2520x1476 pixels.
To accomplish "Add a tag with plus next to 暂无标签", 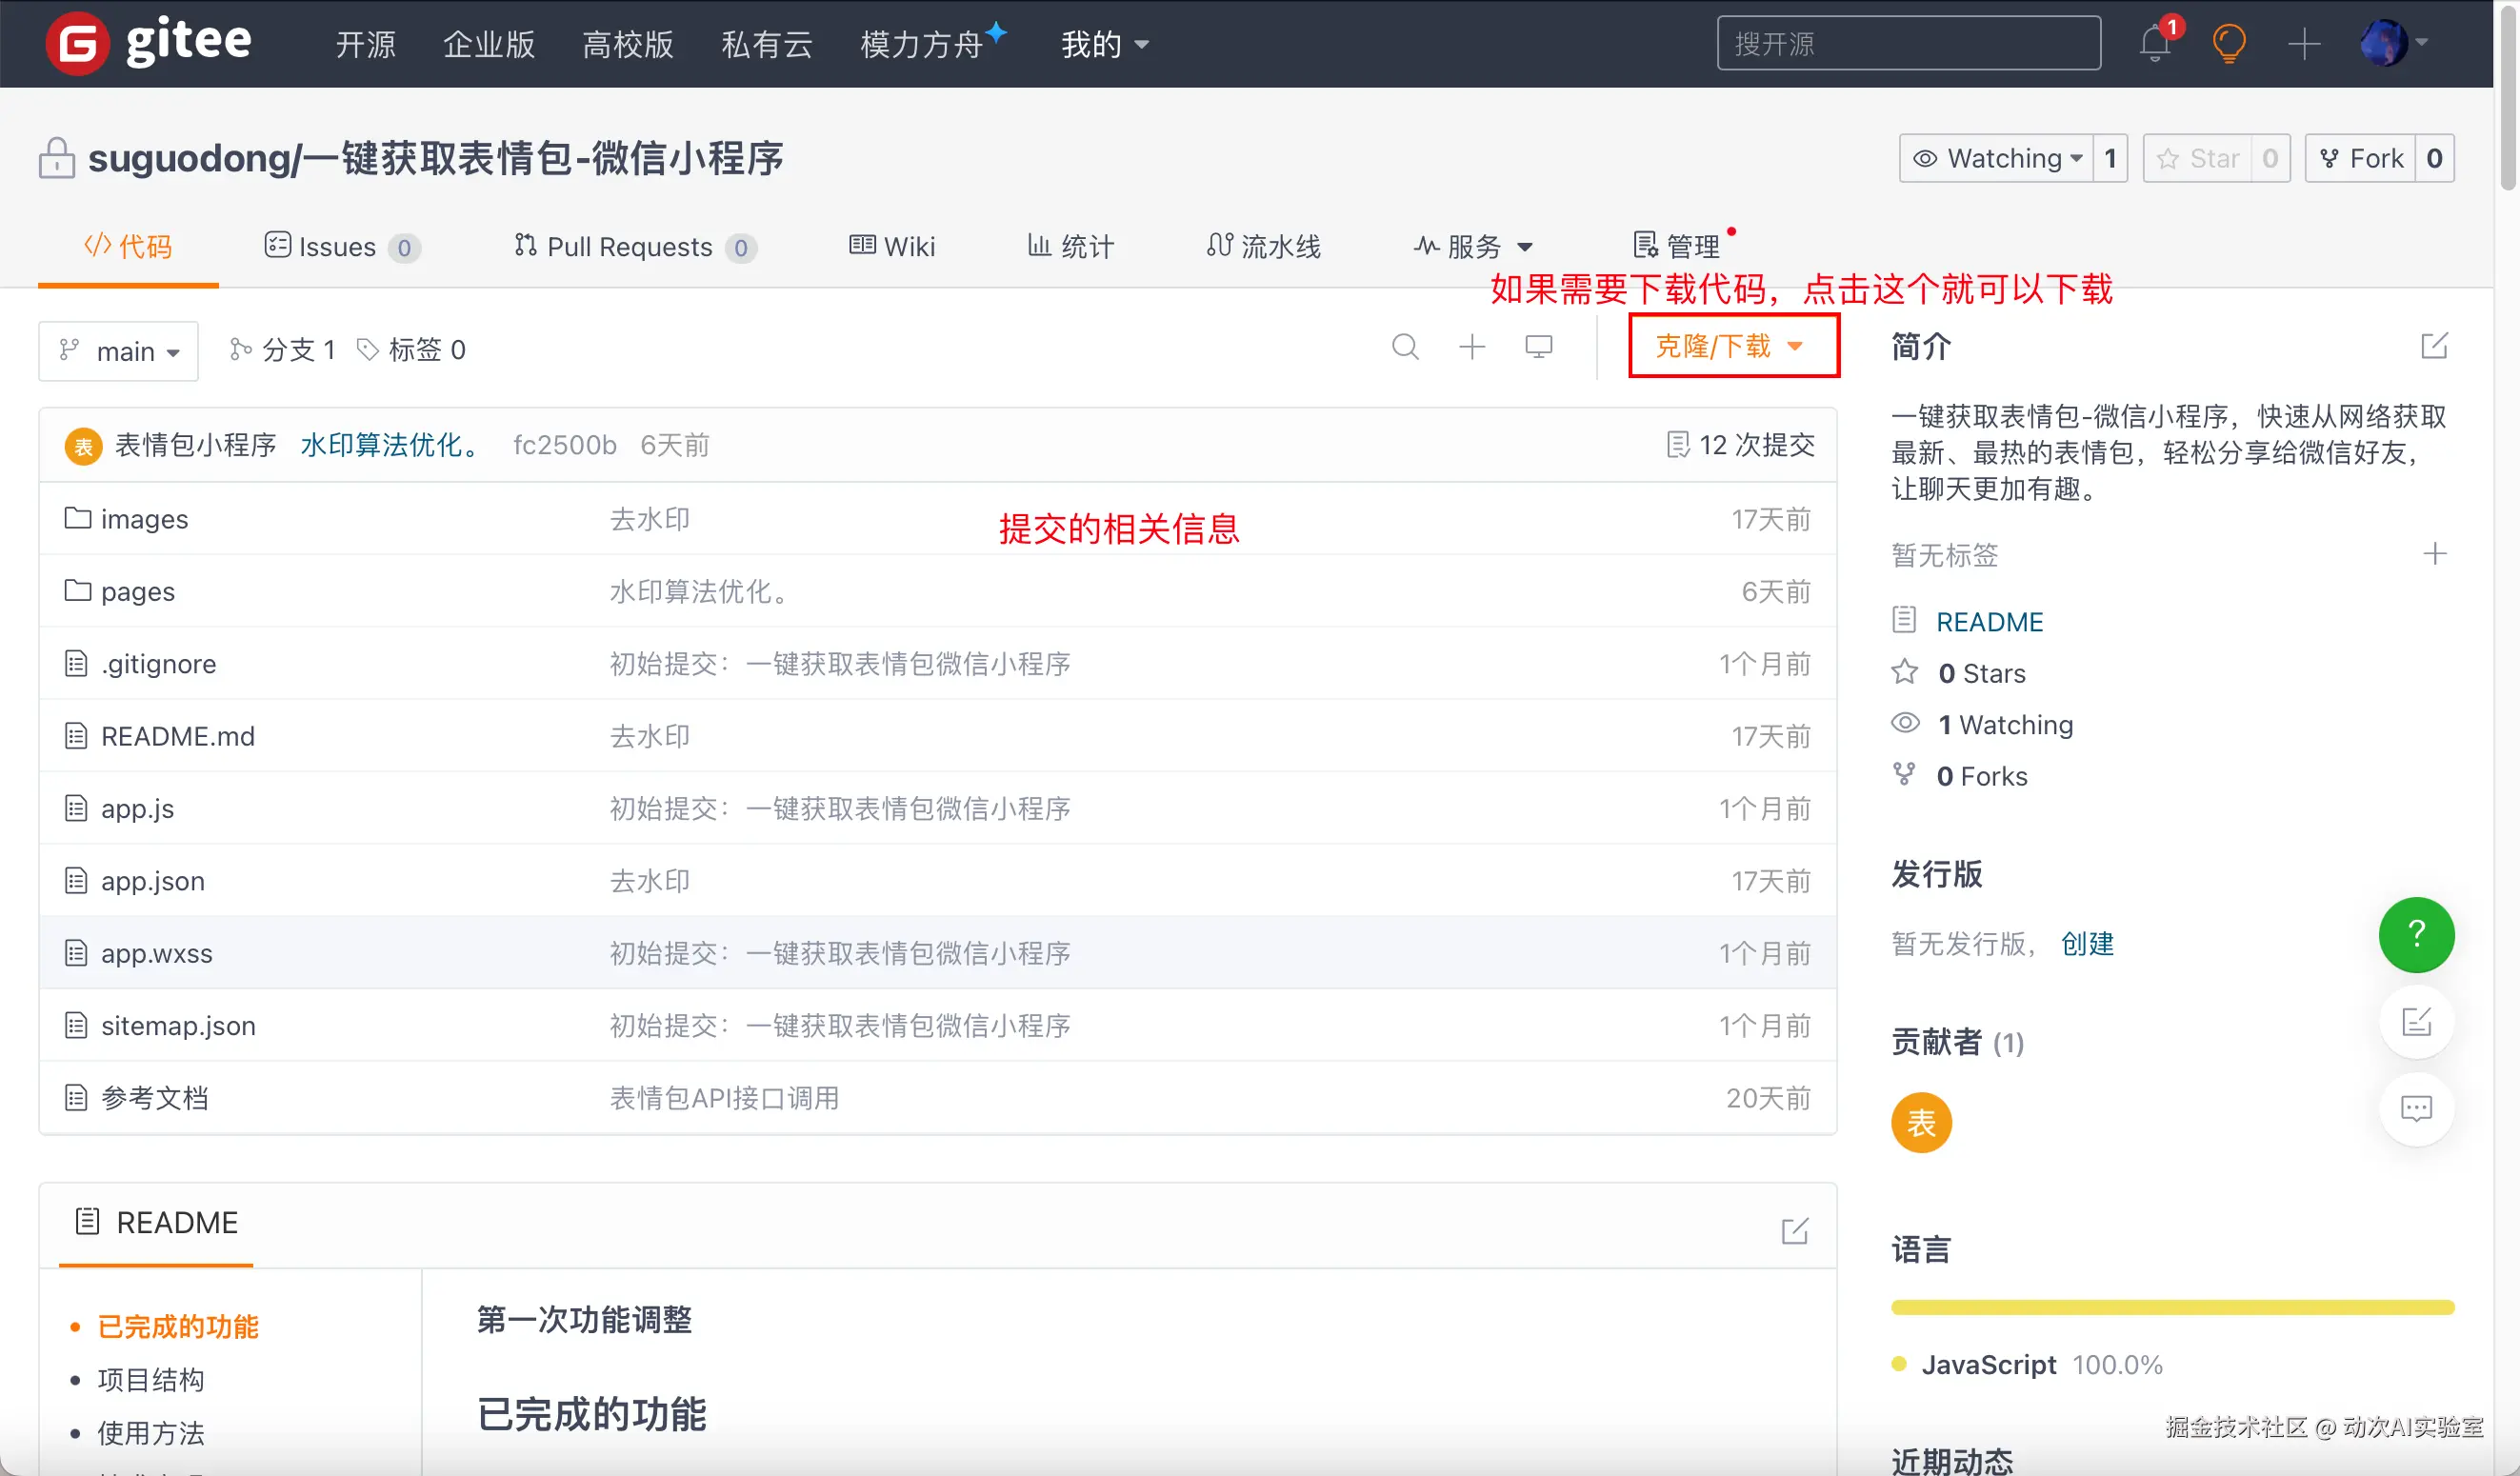I will coord(2434,554).
